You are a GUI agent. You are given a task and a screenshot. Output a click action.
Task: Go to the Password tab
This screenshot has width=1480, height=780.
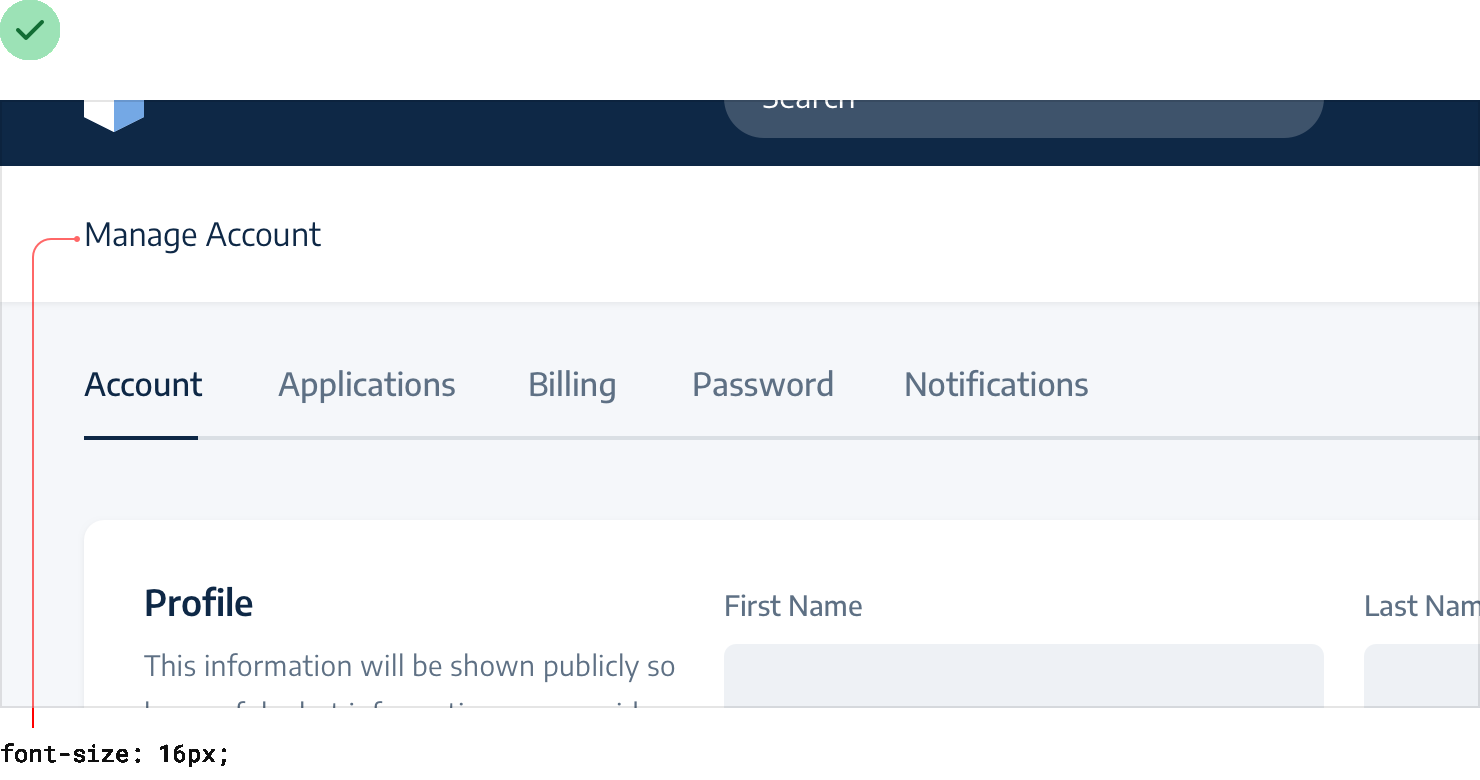coord(763,385)
